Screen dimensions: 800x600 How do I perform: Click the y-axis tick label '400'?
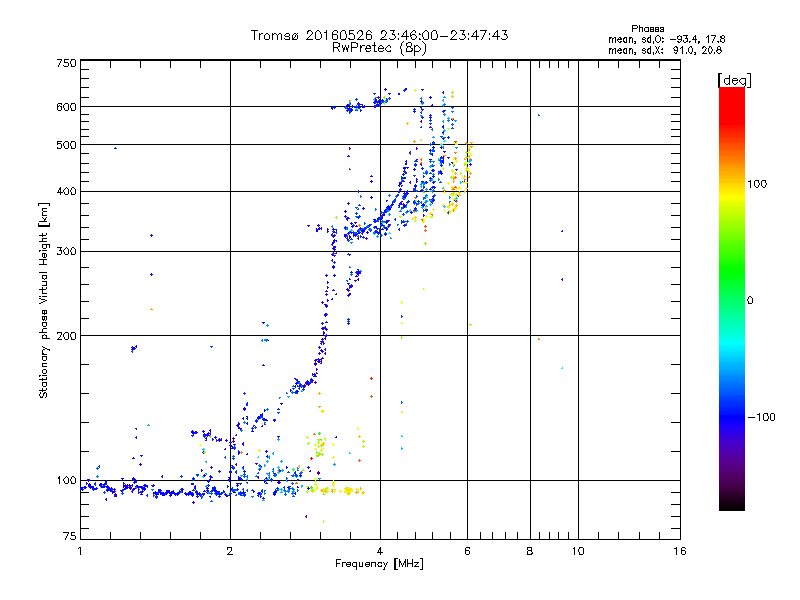tap(66, 192)
